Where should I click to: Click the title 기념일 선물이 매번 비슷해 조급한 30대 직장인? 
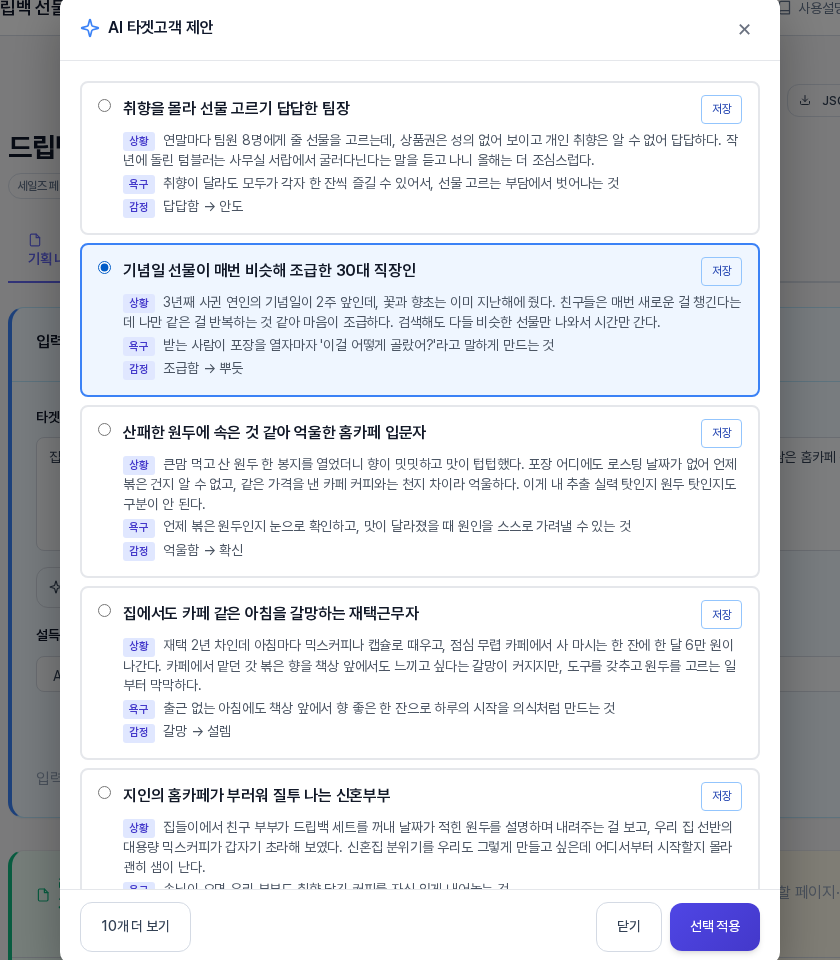coord(269,270)
